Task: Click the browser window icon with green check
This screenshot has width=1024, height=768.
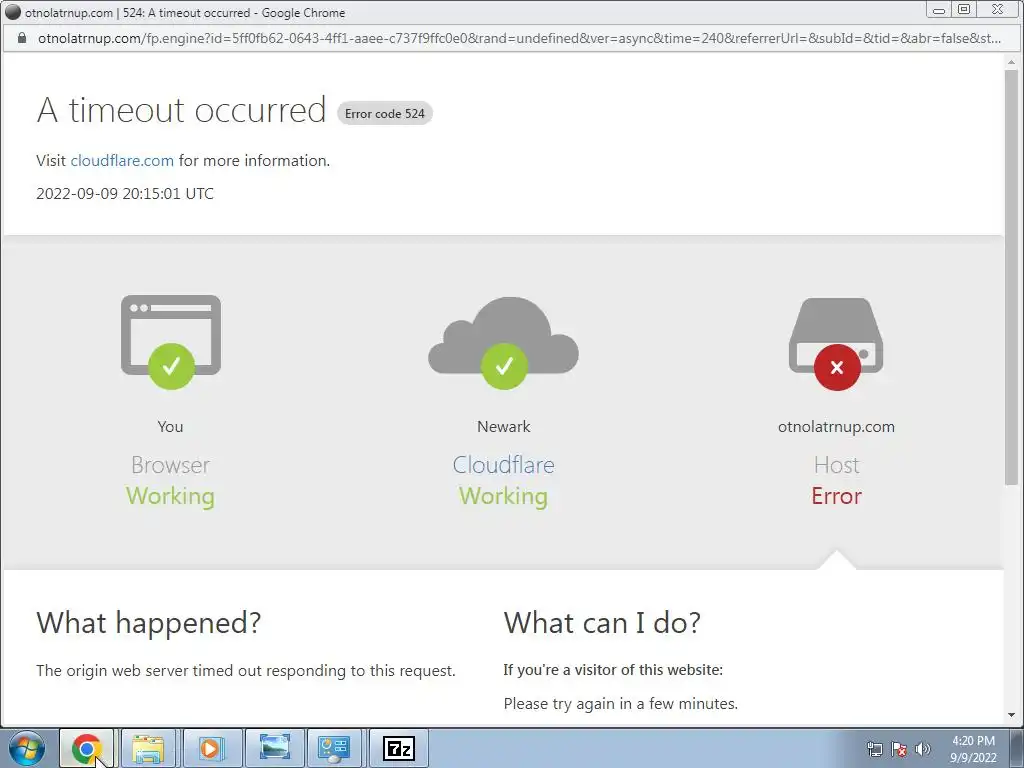Action: point(170,342)
